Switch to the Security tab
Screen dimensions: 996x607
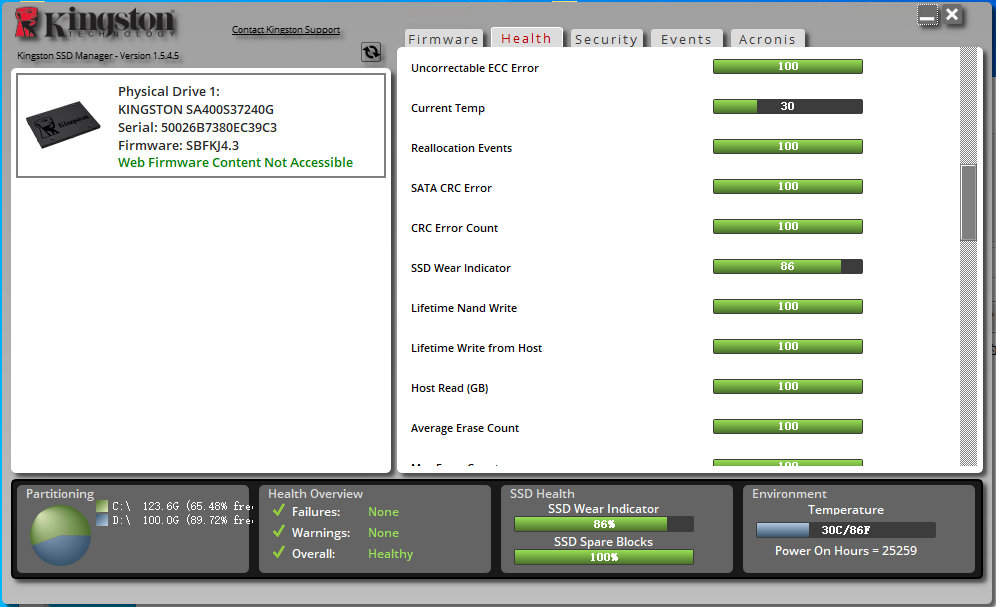pos(606,39)
